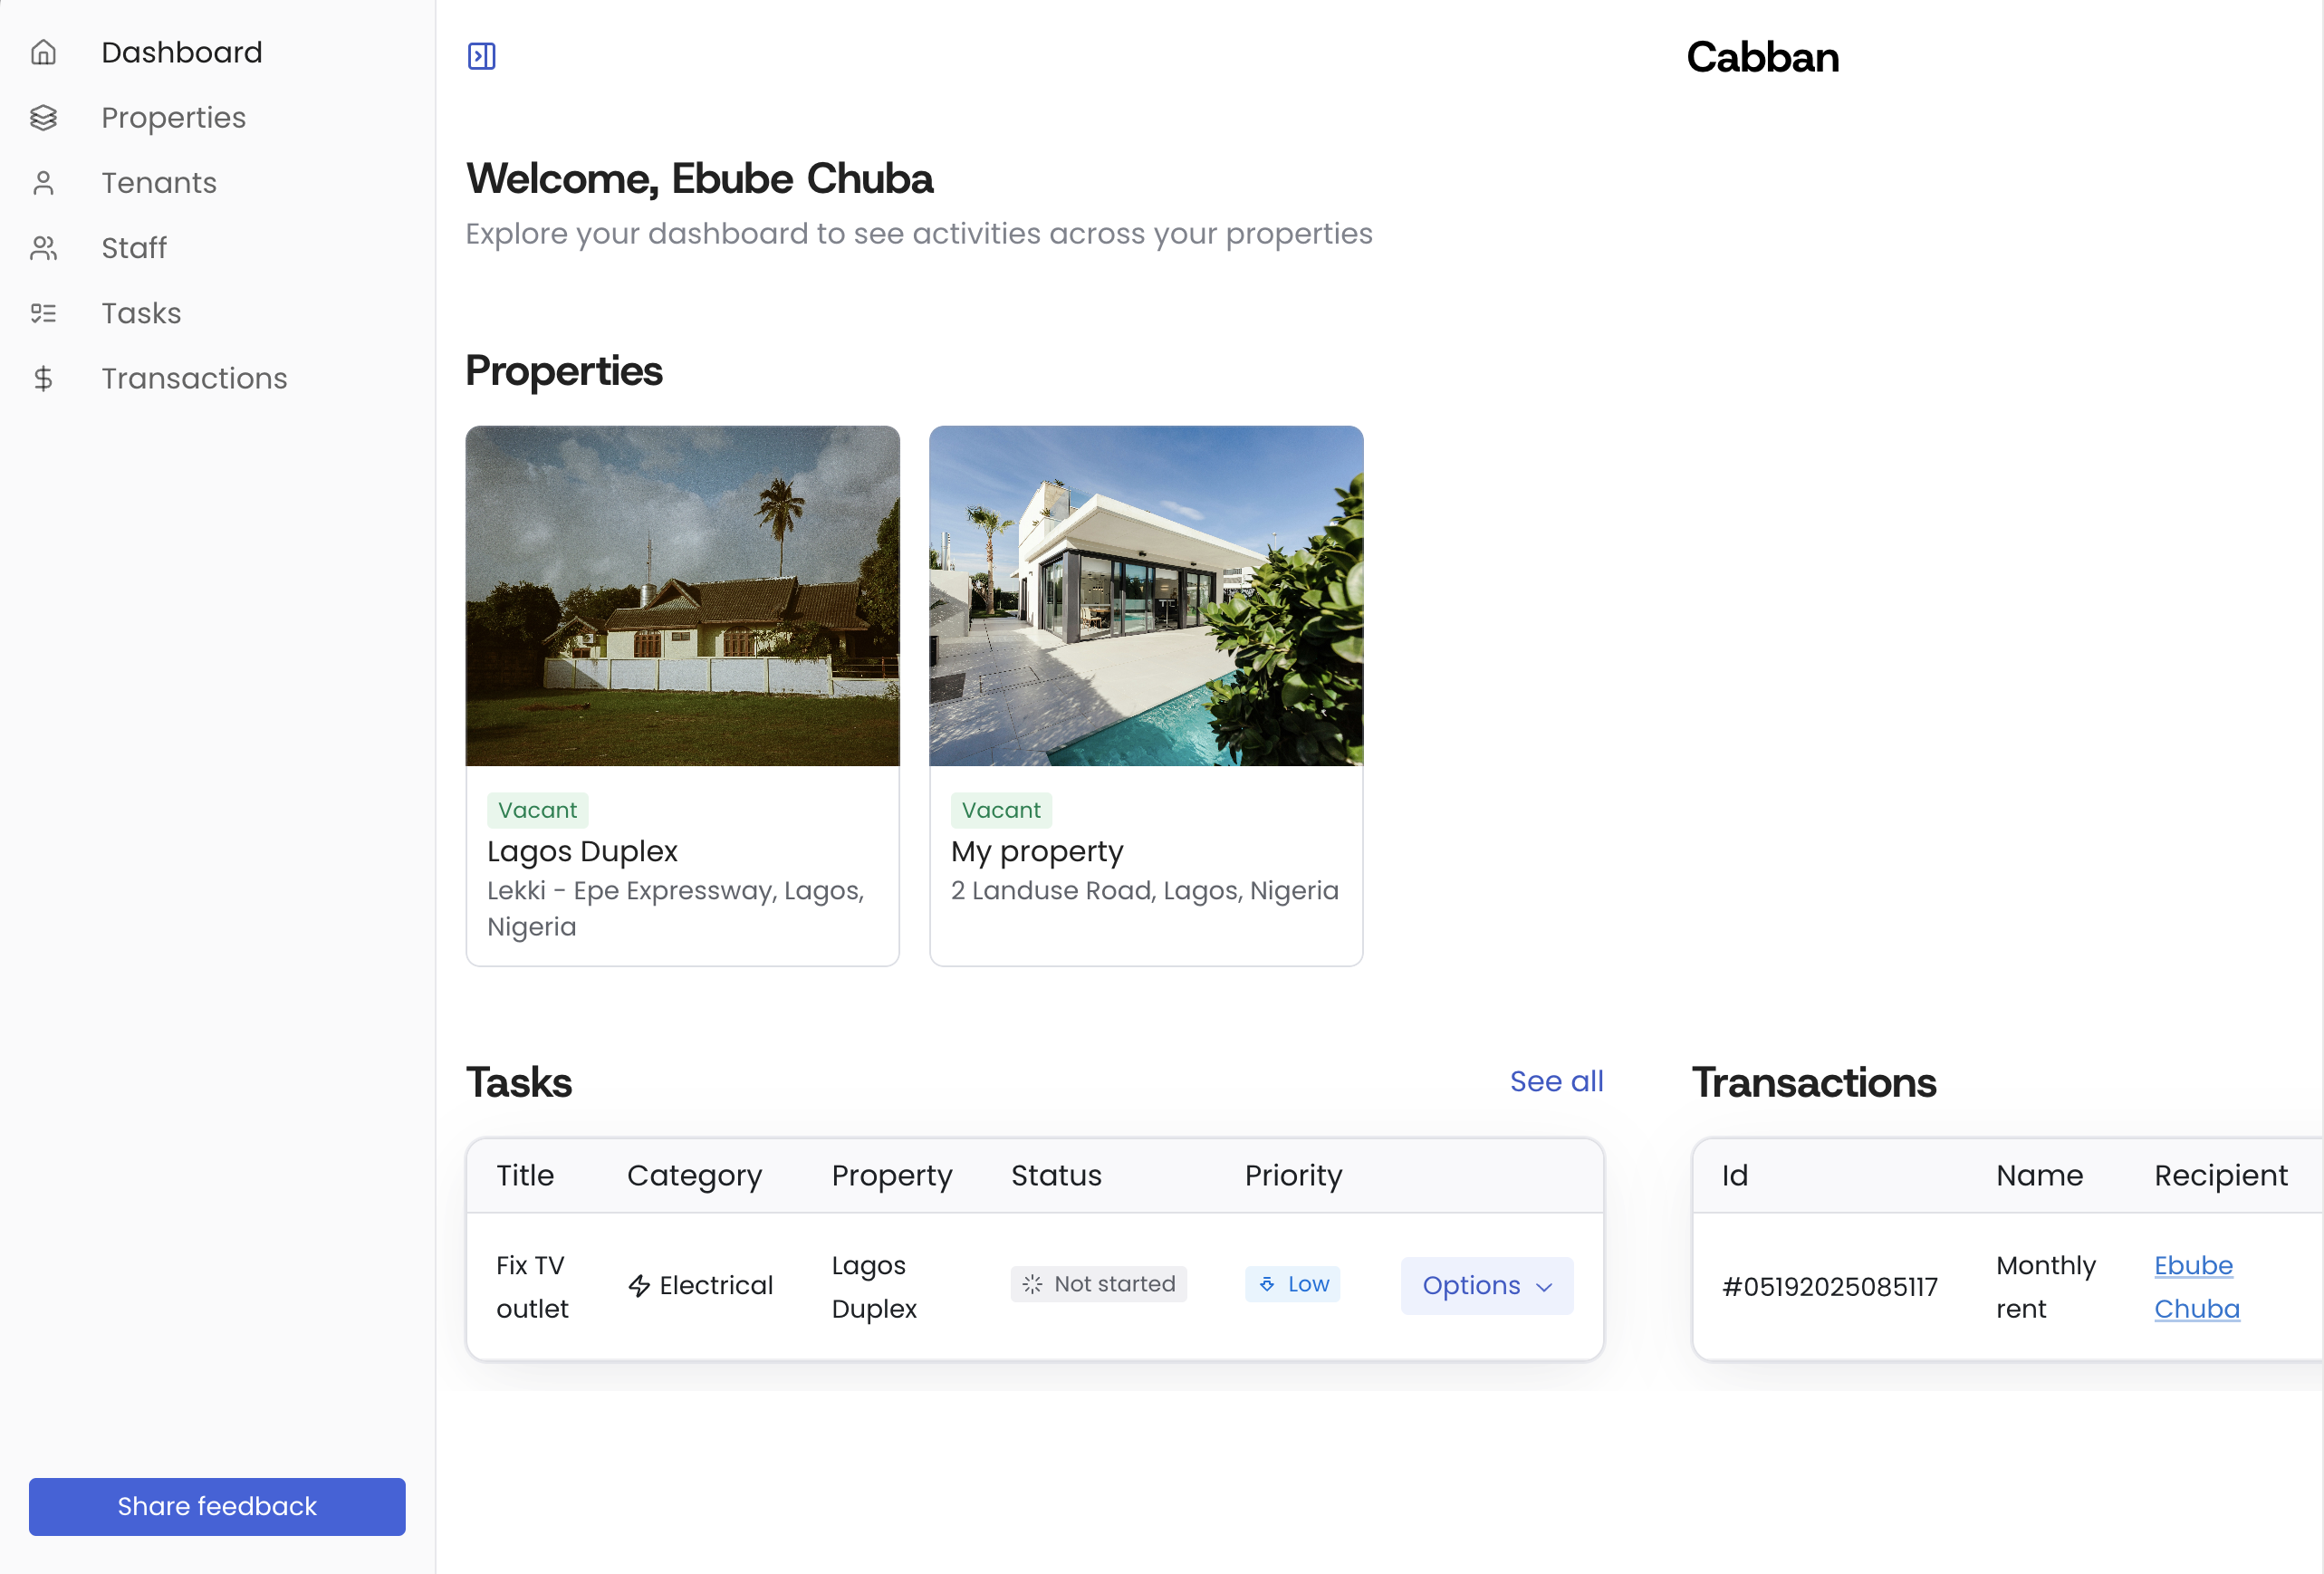This screenshot has width=2324, height=1574.
Task: Click the Share feedback button
Action: pyautogui.click(x=216, y=1506)
